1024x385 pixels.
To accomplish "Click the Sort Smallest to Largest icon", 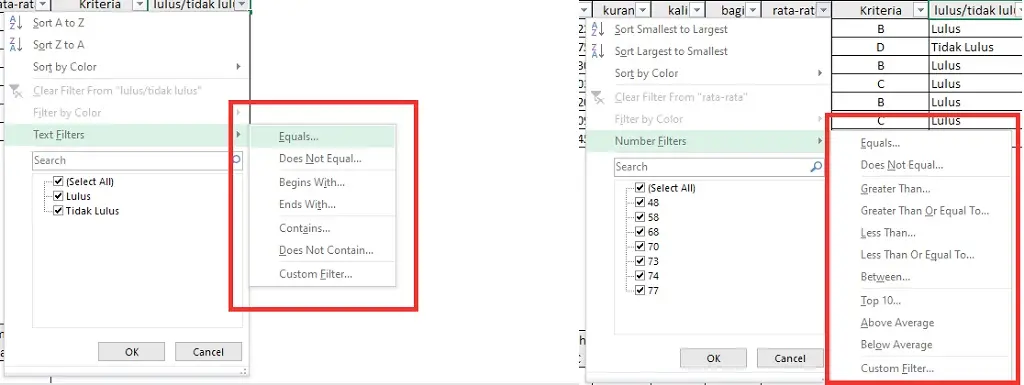I will click(598, 29).
